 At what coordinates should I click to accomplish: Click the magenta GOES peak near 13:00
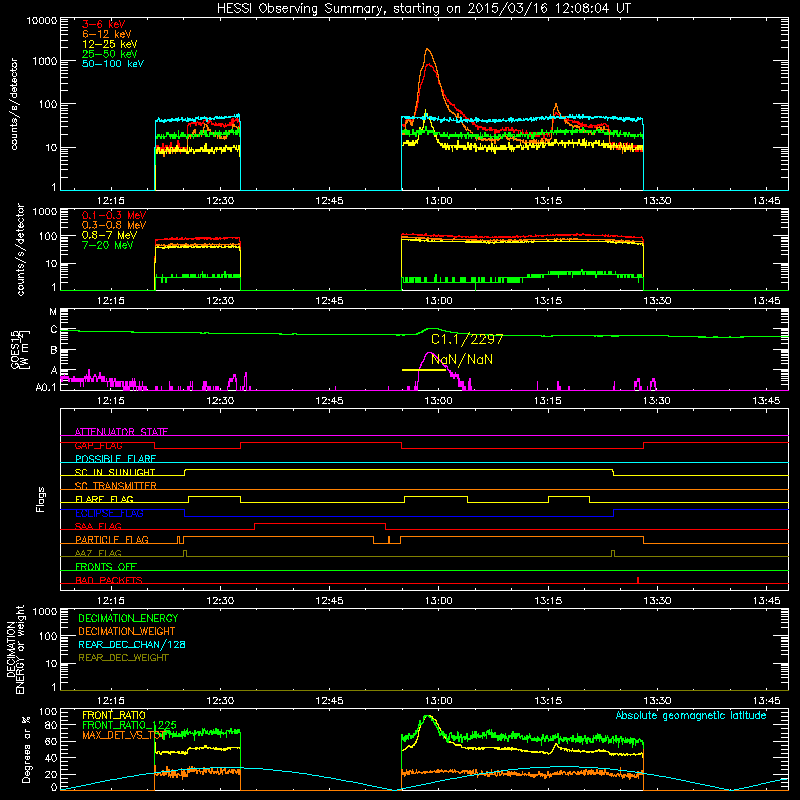tap(429, 354)
